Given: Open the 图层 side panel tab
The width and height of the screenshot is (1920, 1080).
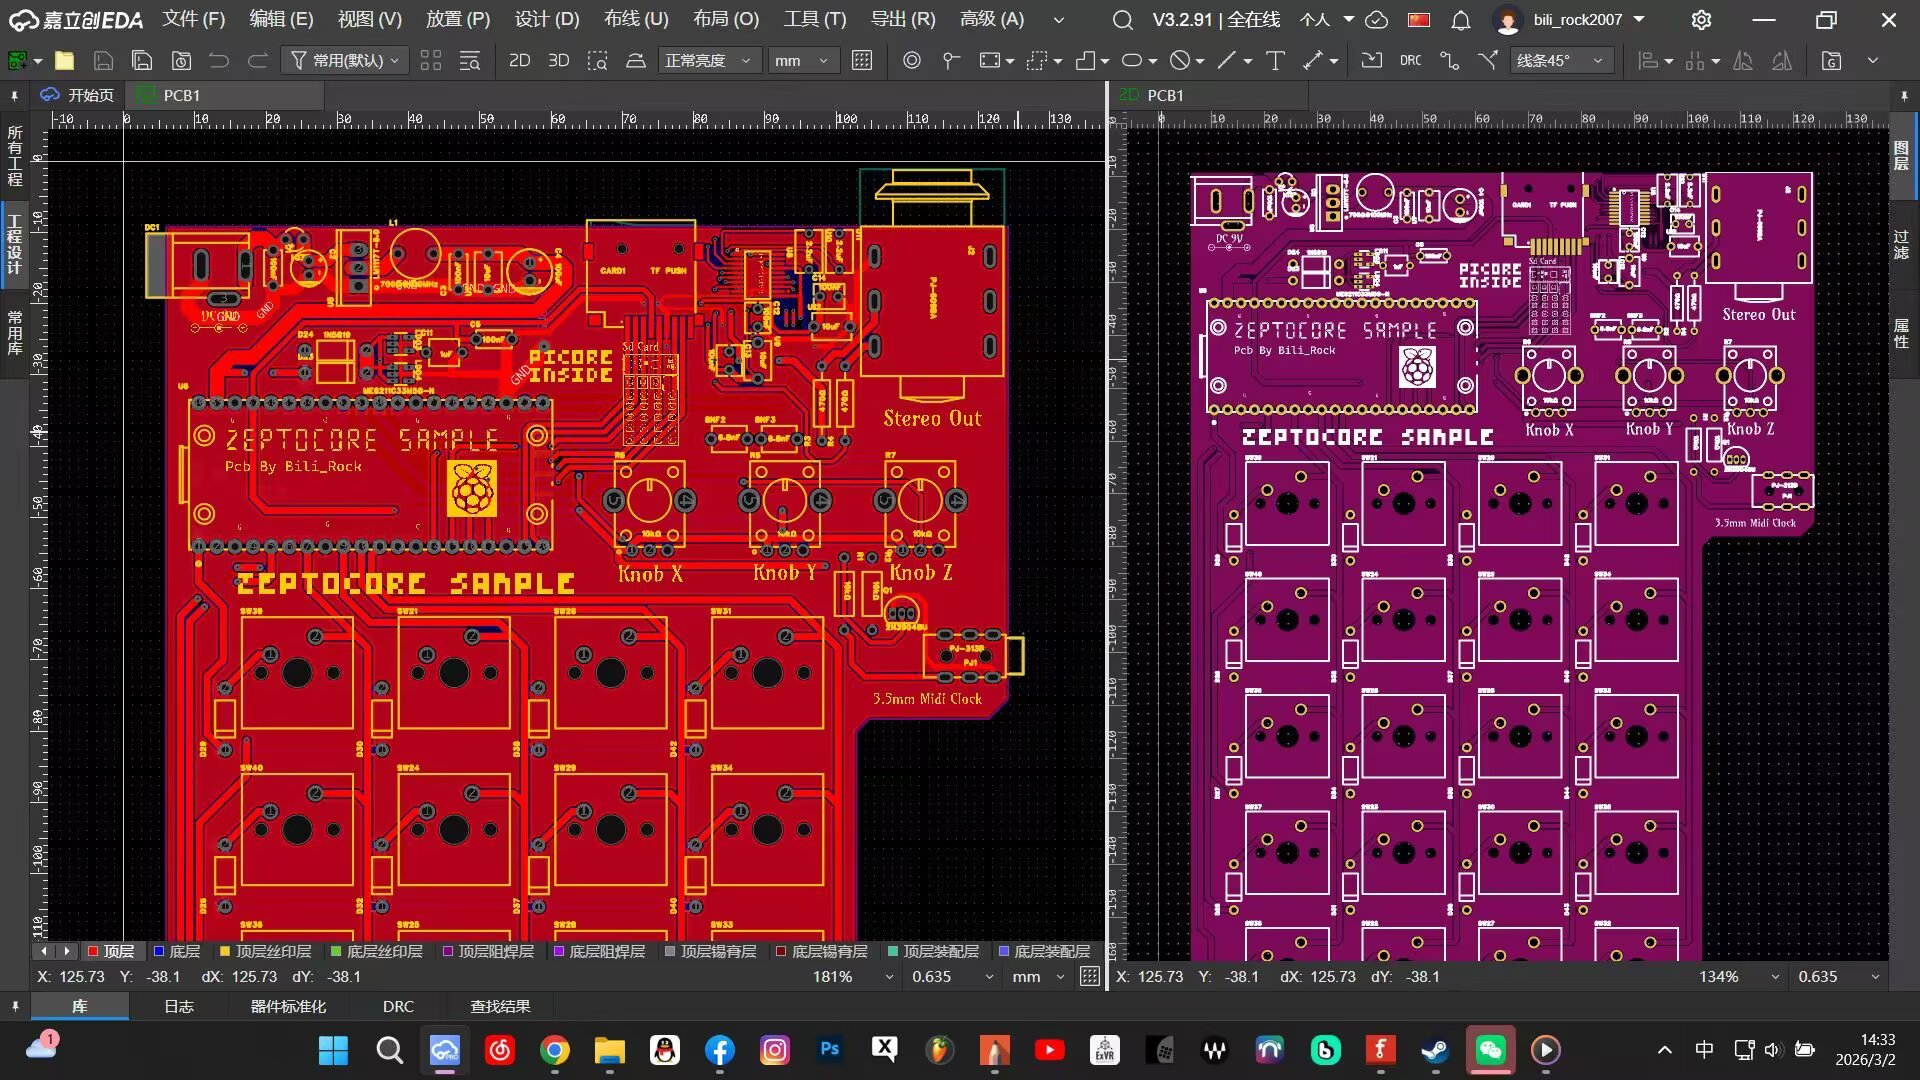Looking at the screenshot, I should (x=1901, y=155).
